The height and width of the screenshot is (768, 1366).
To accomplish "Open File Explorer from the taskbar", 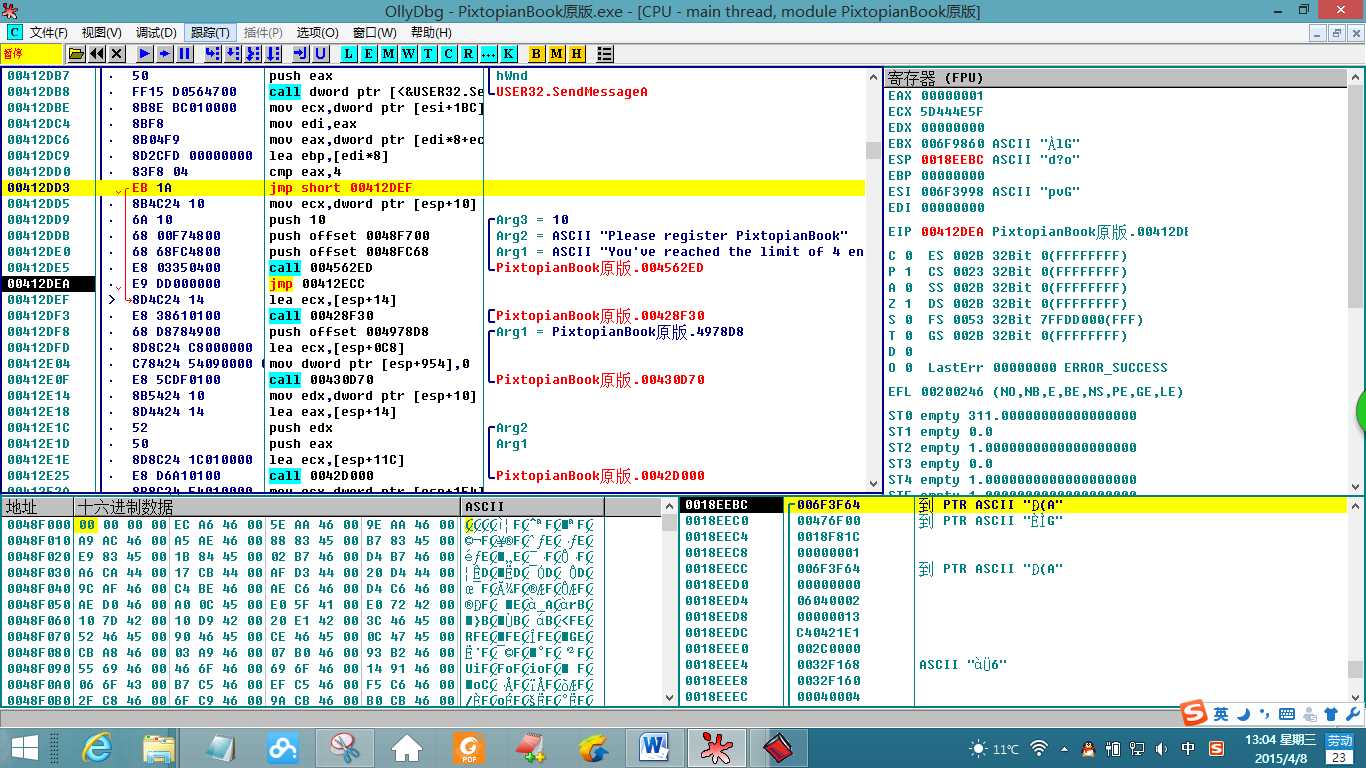I will (x=159, y=747).
